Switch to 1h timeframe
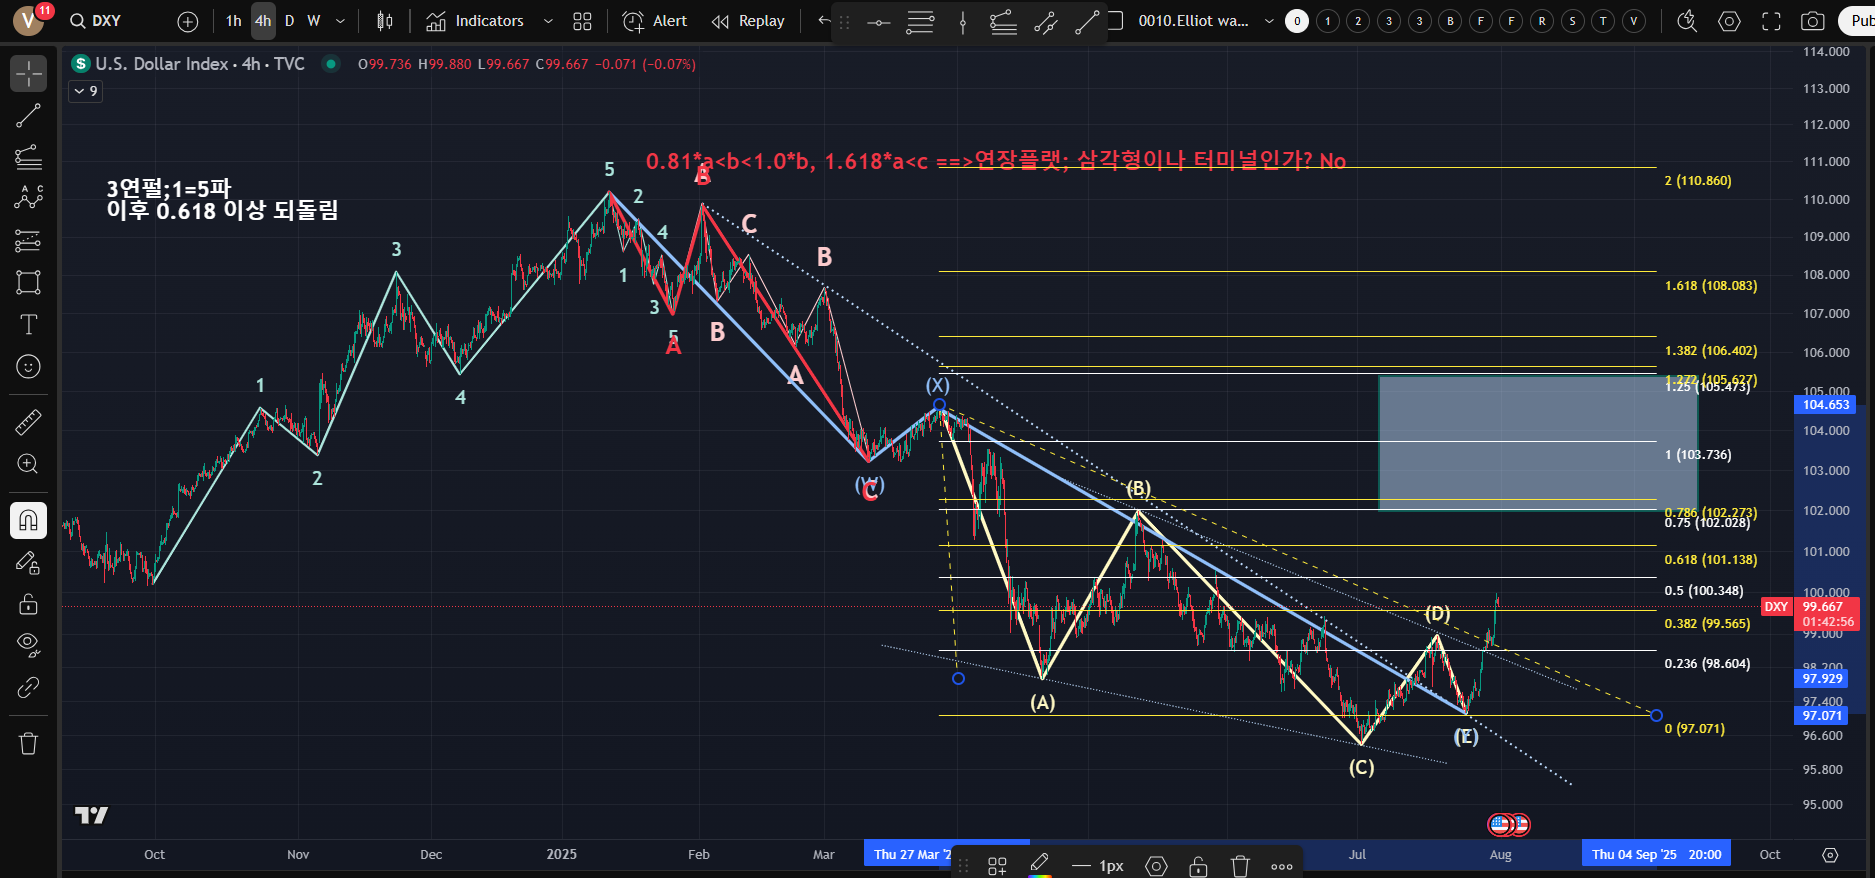This screenshot has width=1875, height=878. click(233, 21)
